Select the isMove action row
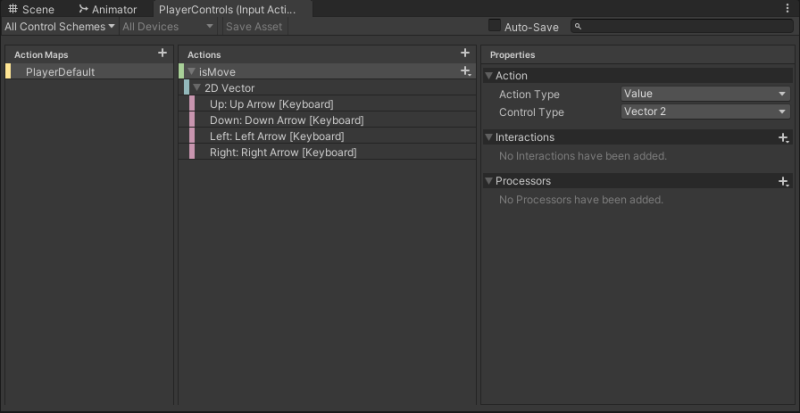 pyautogui.click(x=327, y=71)
